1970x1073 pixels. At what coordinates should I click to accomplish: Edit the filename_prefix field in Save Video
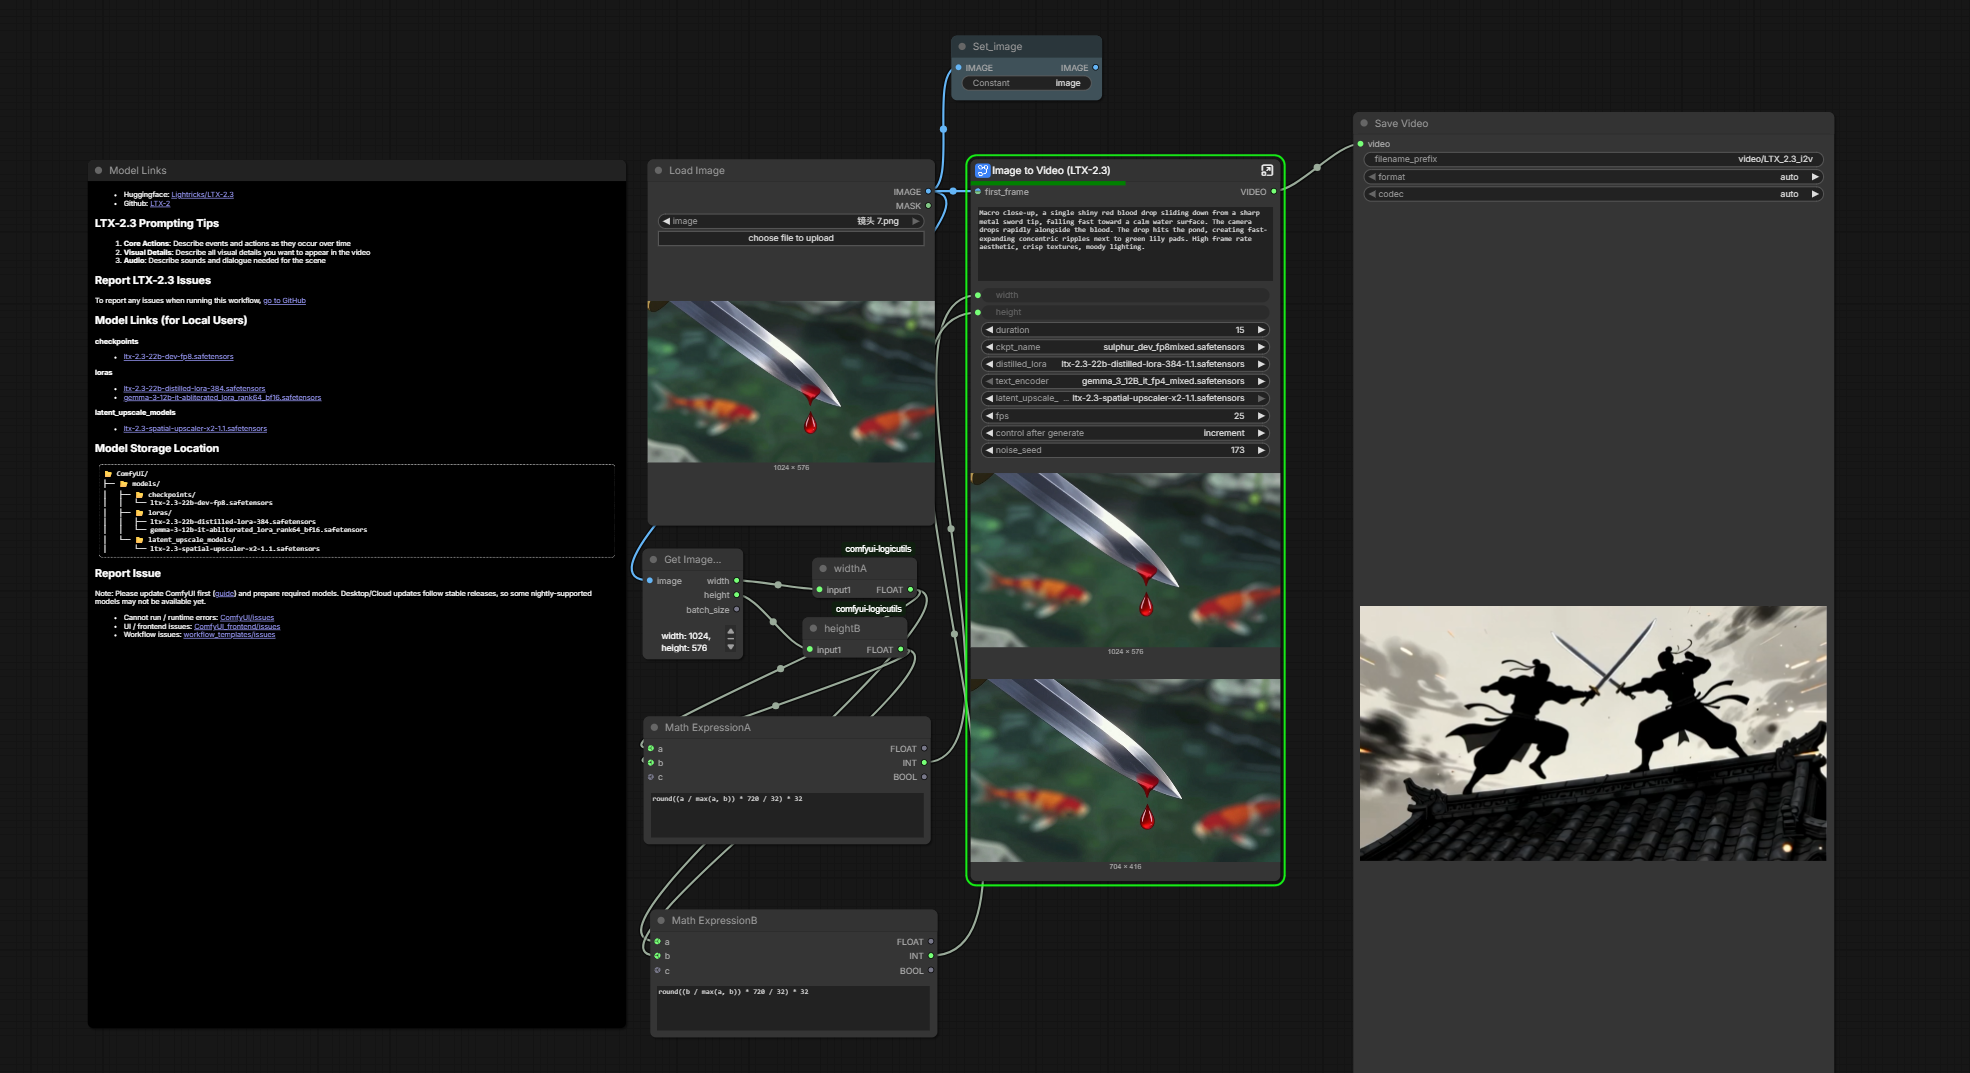(1593, 159)
